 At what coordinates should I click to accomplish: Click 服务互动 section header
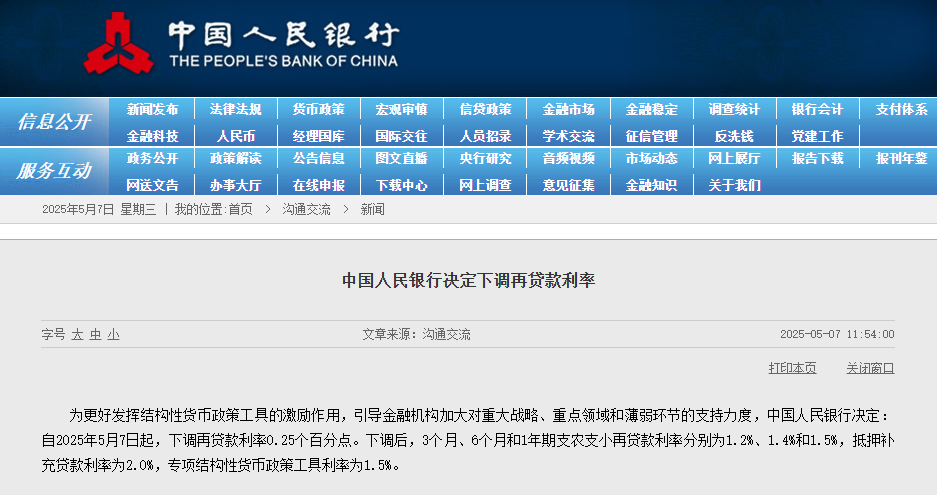point(54,171)
